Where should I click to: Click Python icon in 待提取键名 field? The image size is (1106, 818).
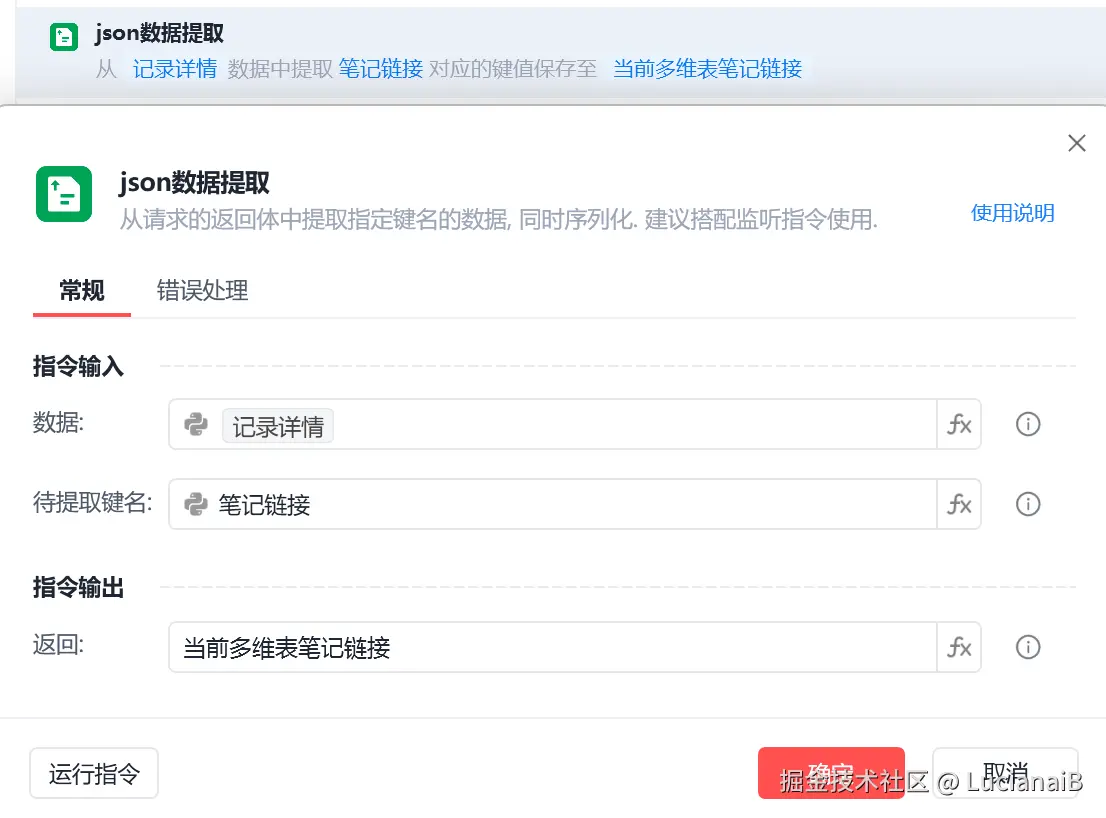pos(195,504)
